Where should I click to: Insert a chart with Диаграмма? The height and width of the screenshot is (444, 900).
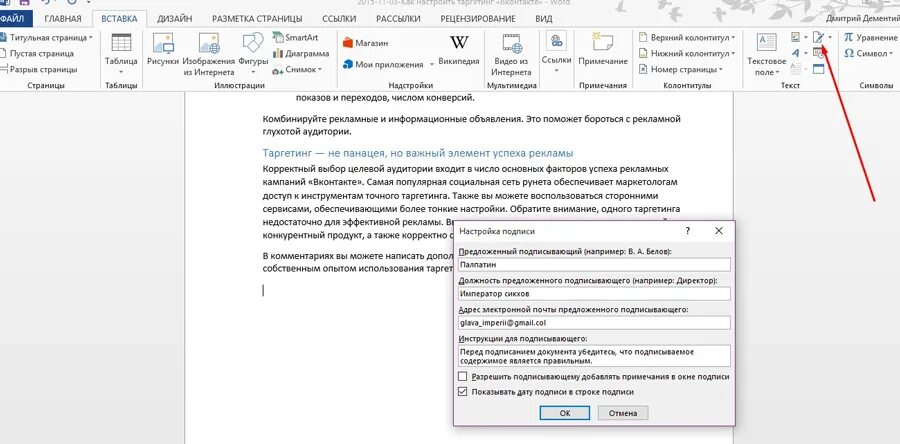pyautogui.click(x=300, y=53)
